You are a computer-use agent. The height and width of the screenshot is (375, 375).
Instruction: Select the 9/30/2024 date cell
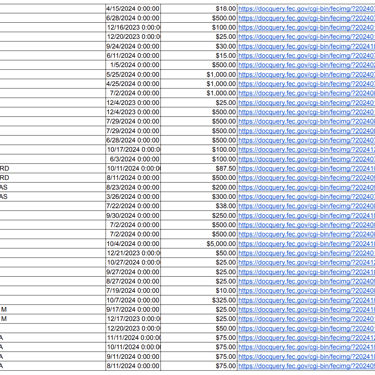[x=133, y=215]
